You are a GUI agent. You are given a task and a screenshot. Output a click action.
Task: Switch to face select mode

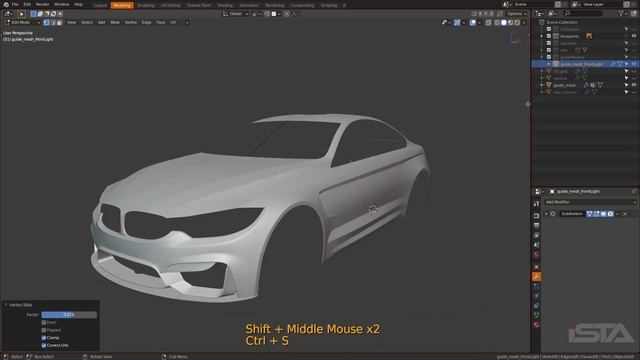tap(59, 22)
